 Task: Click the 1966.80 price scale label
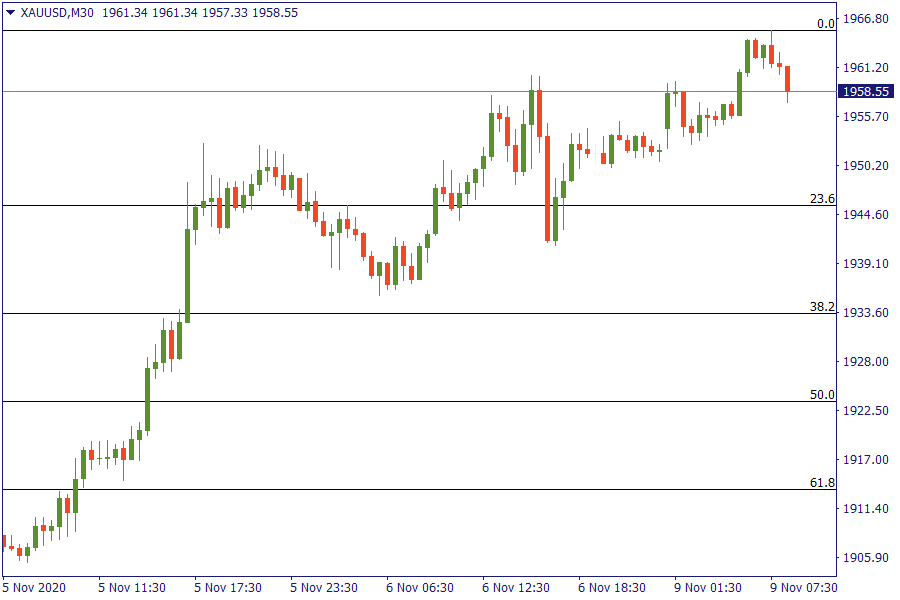pyautogui.click(x=866, y=19)
